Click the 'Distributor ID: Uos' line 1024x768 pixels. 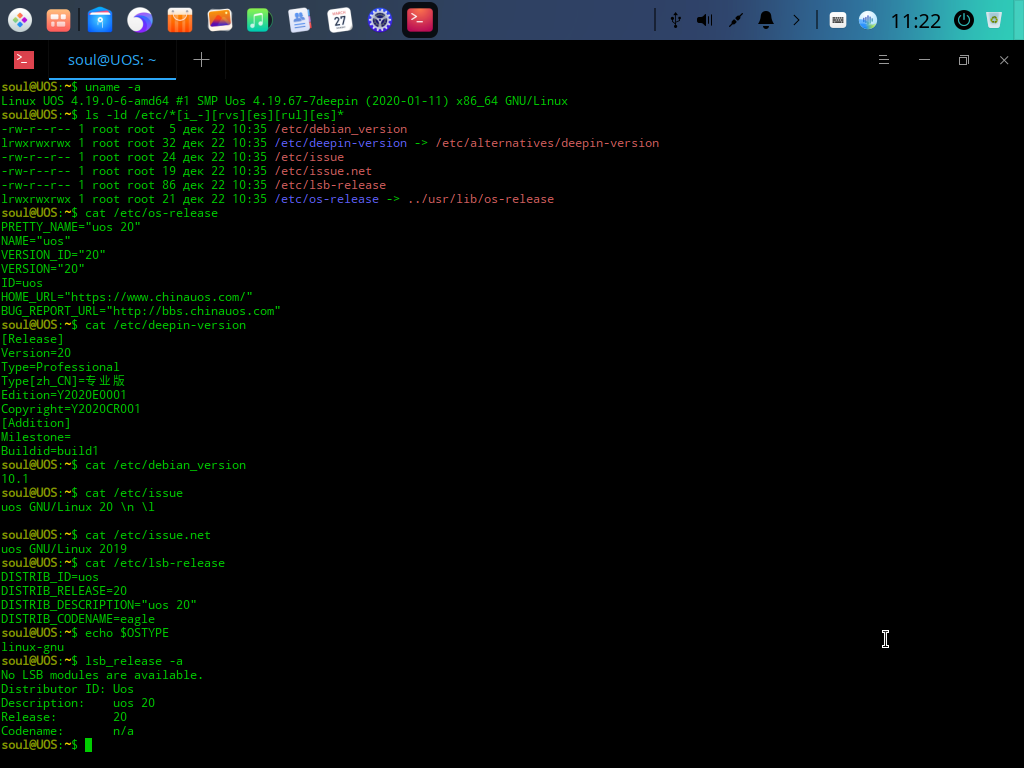point(67,690)
